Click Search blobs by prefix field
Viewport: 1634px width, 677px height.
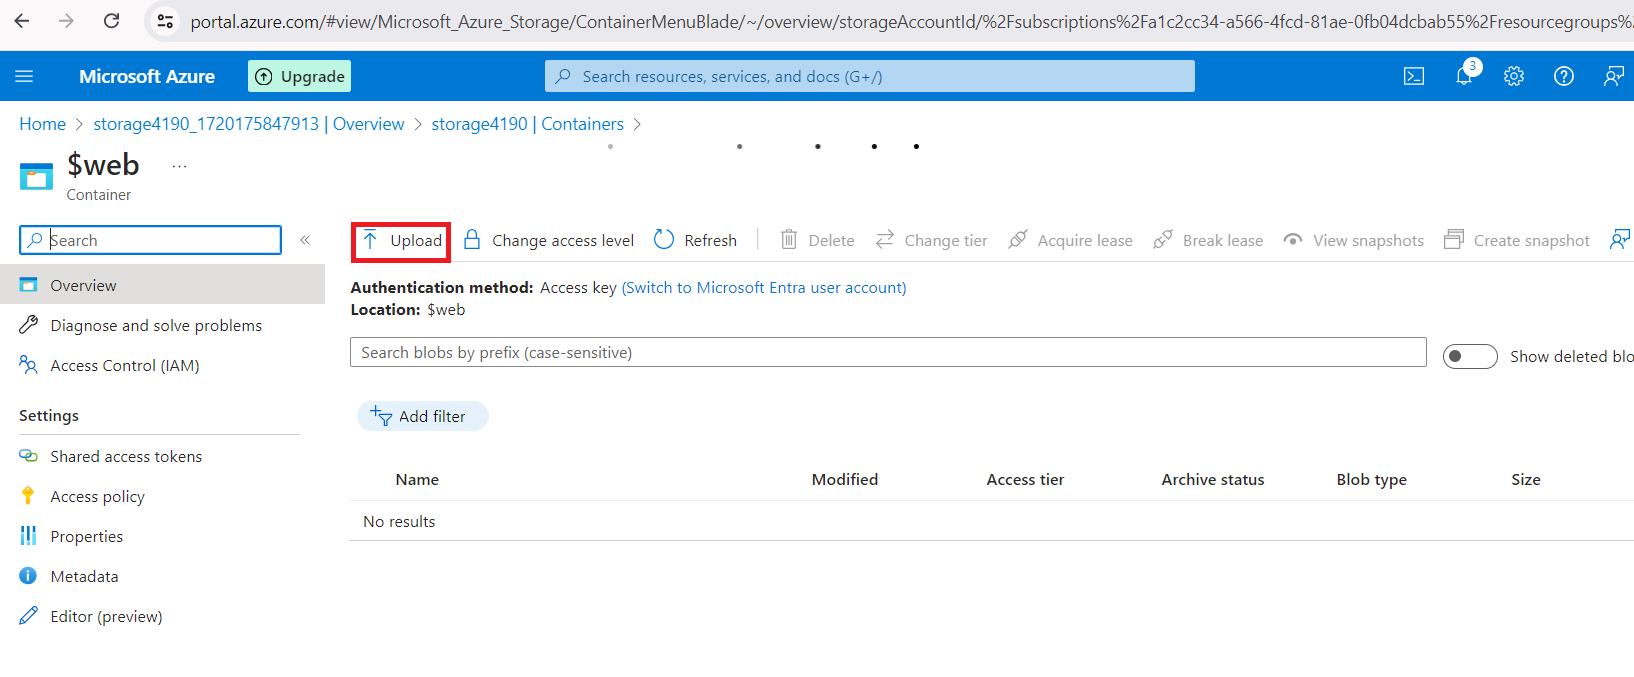pyautogui.click(x=888, y=352)
